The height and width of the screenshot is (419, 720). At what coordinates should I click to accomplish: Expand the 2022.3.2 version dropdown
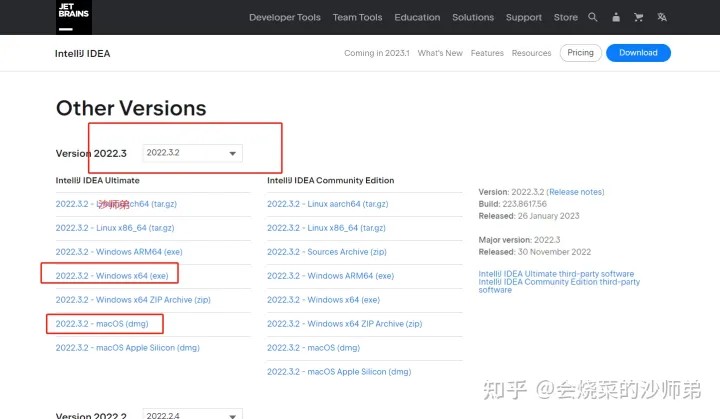(x=193, y=153)
